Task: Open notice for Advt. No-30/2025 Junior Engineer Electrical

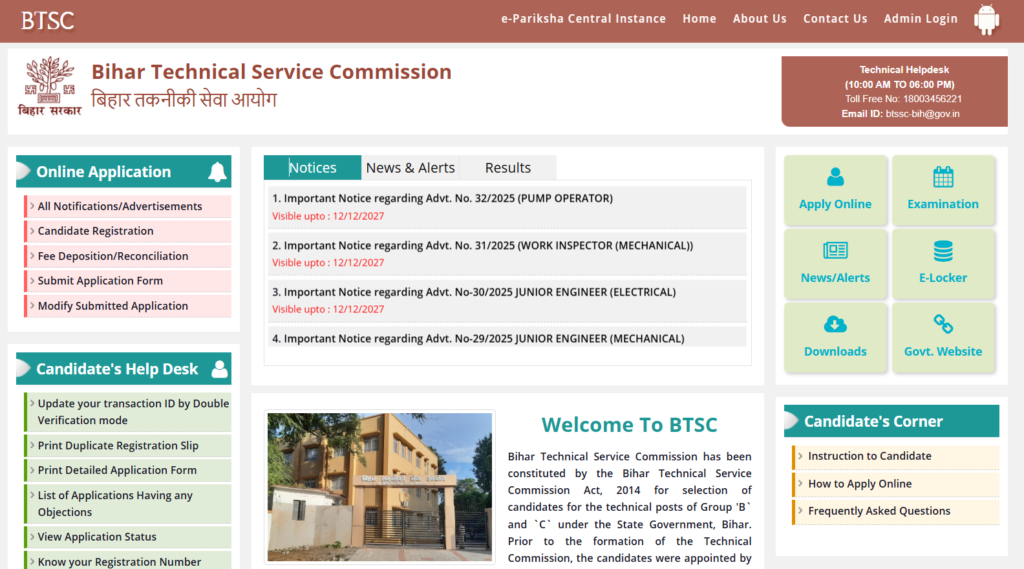Action: click(474, 292)
